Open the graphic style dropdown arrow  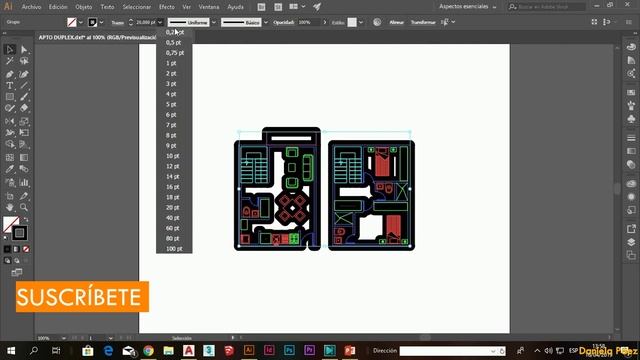[x=361, y=22]
